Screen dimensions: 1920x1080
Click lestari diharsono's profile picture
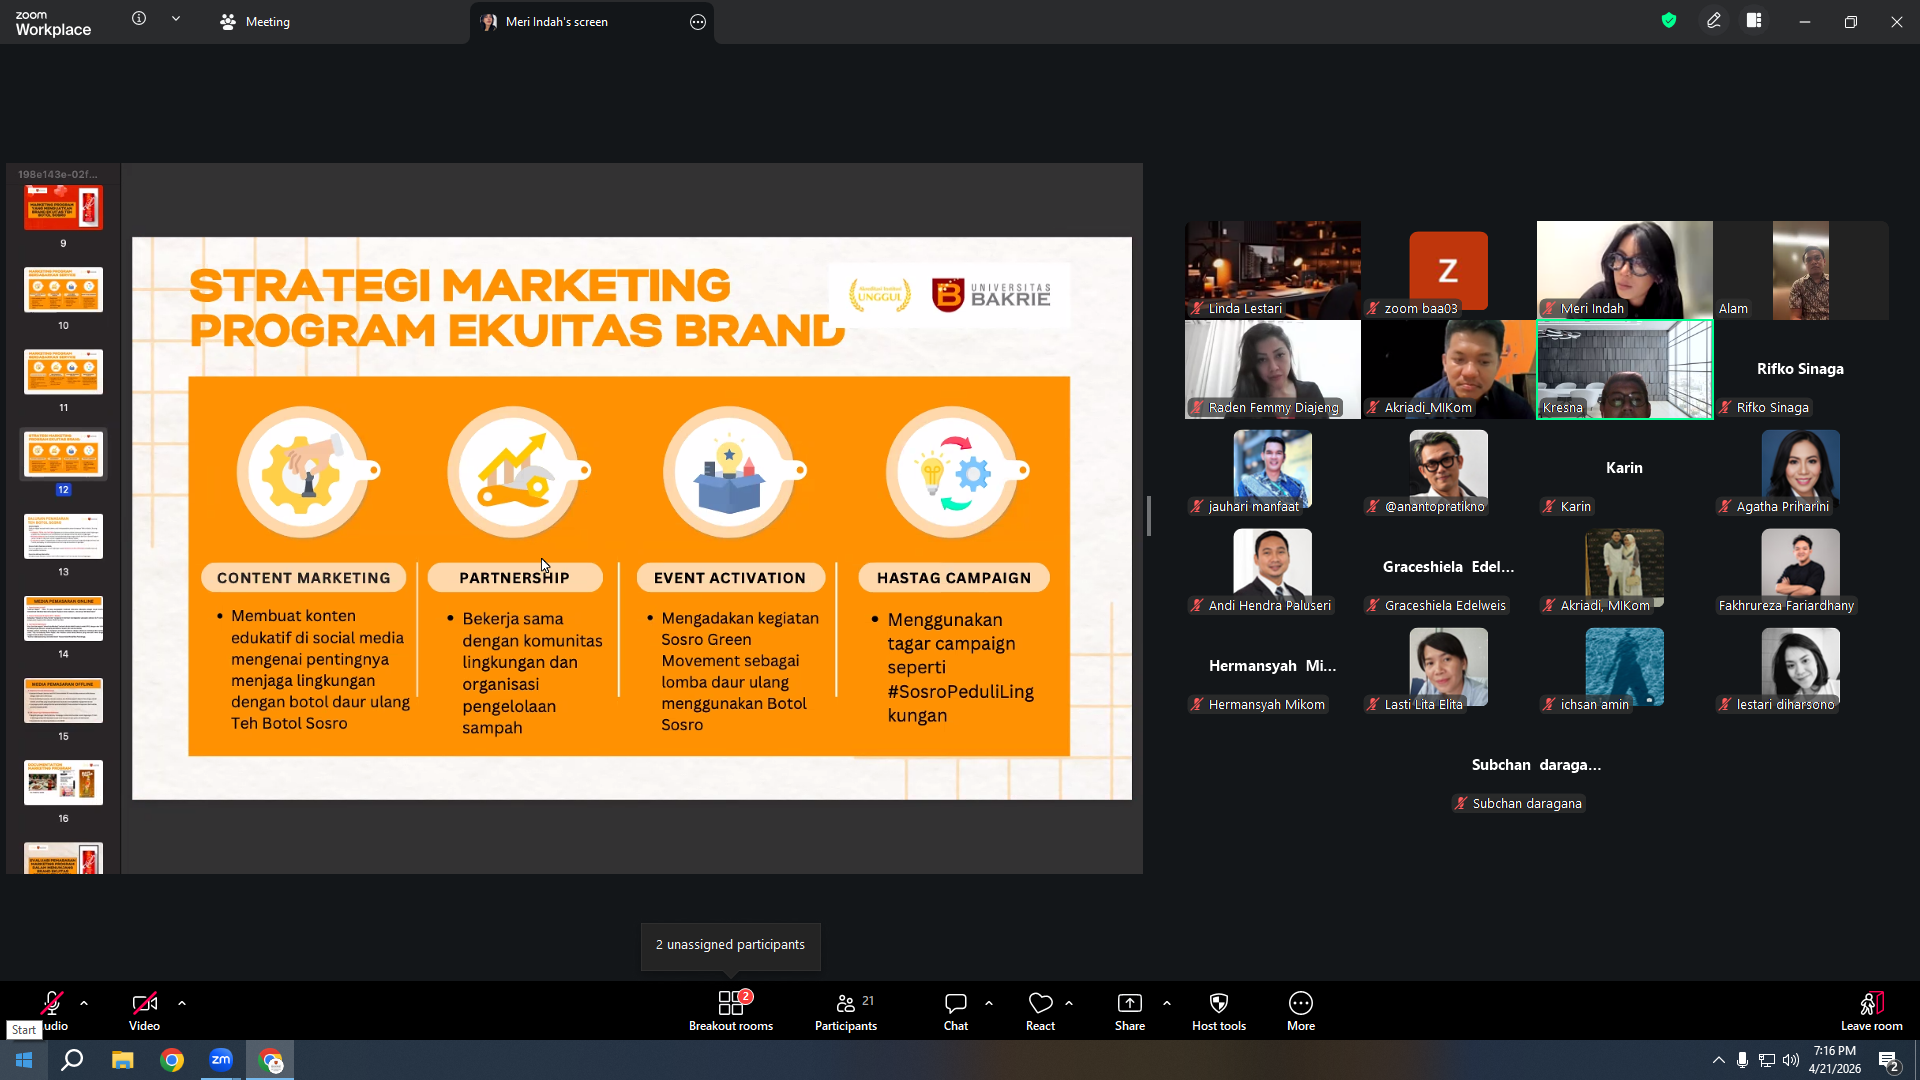click(x=1800, y=665)
